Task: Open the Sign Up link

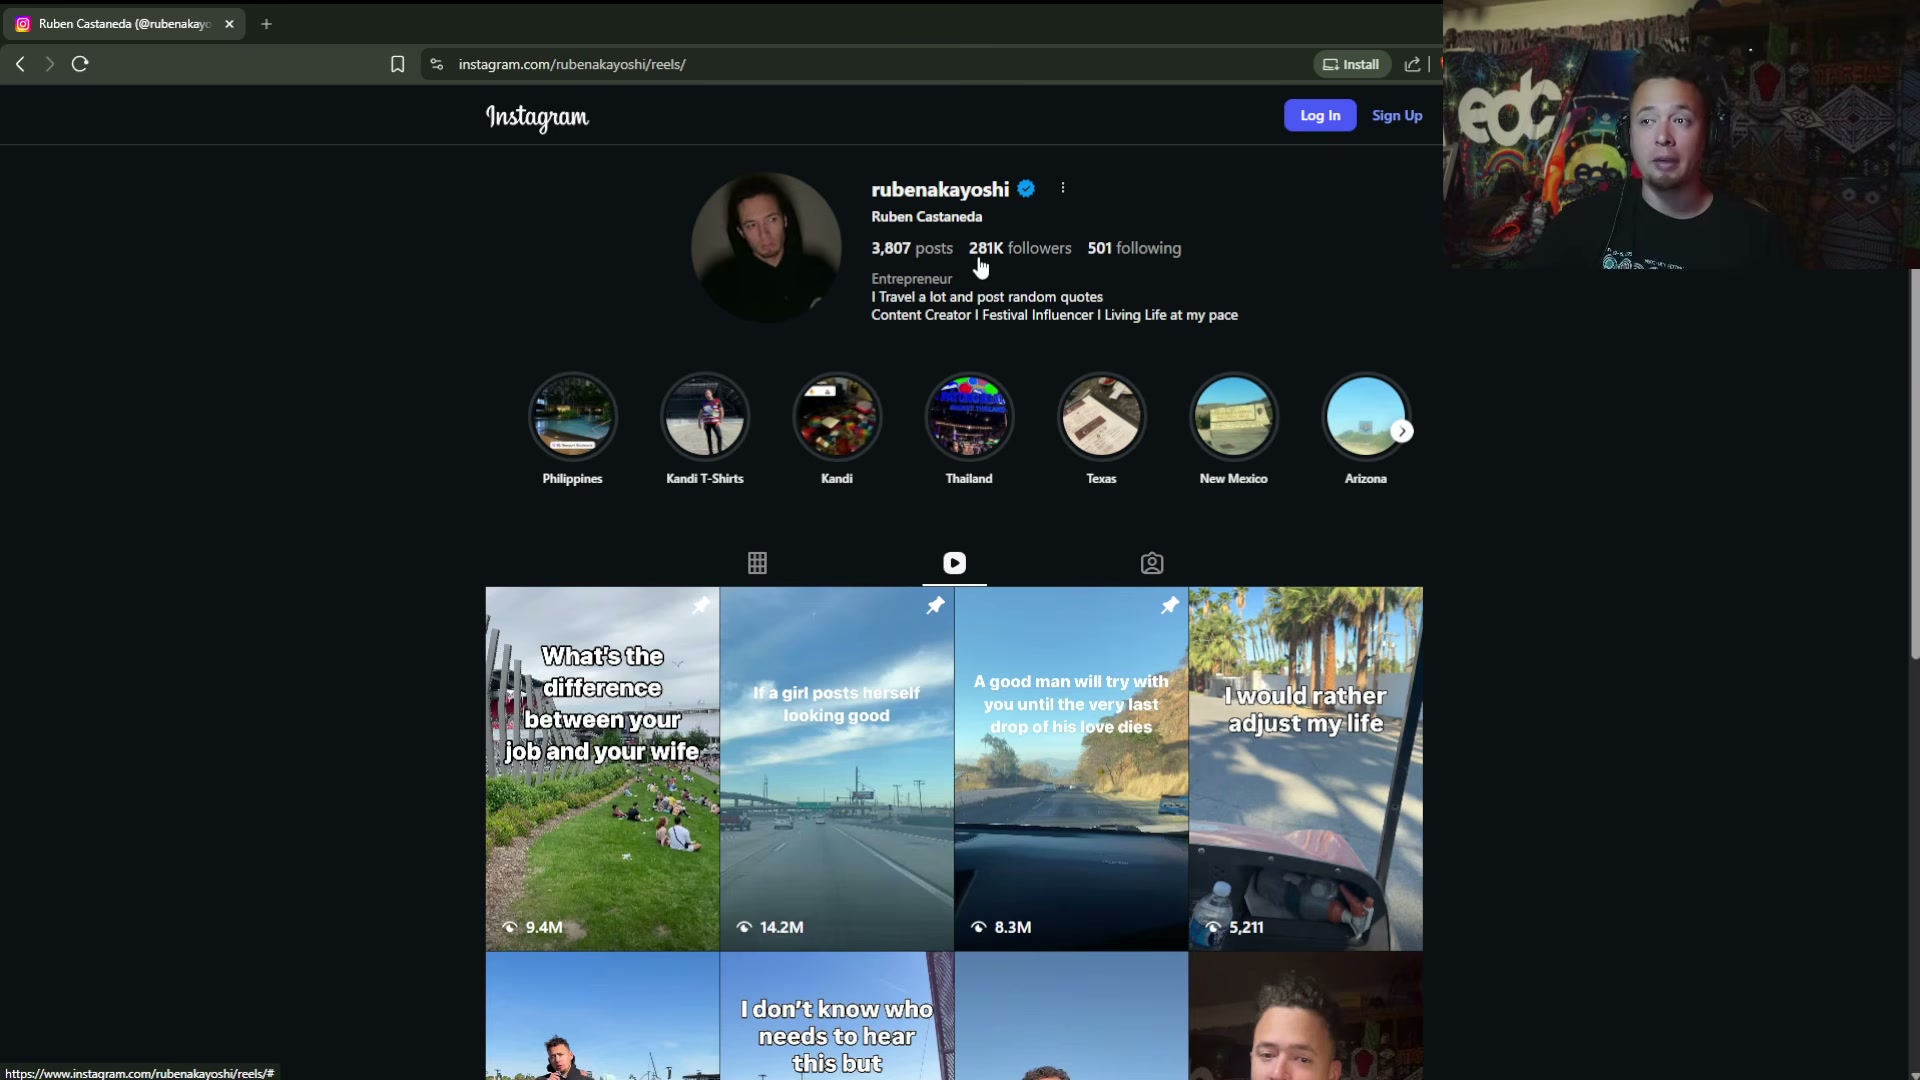Action: pyautogui.click(x=1397, y=115)
